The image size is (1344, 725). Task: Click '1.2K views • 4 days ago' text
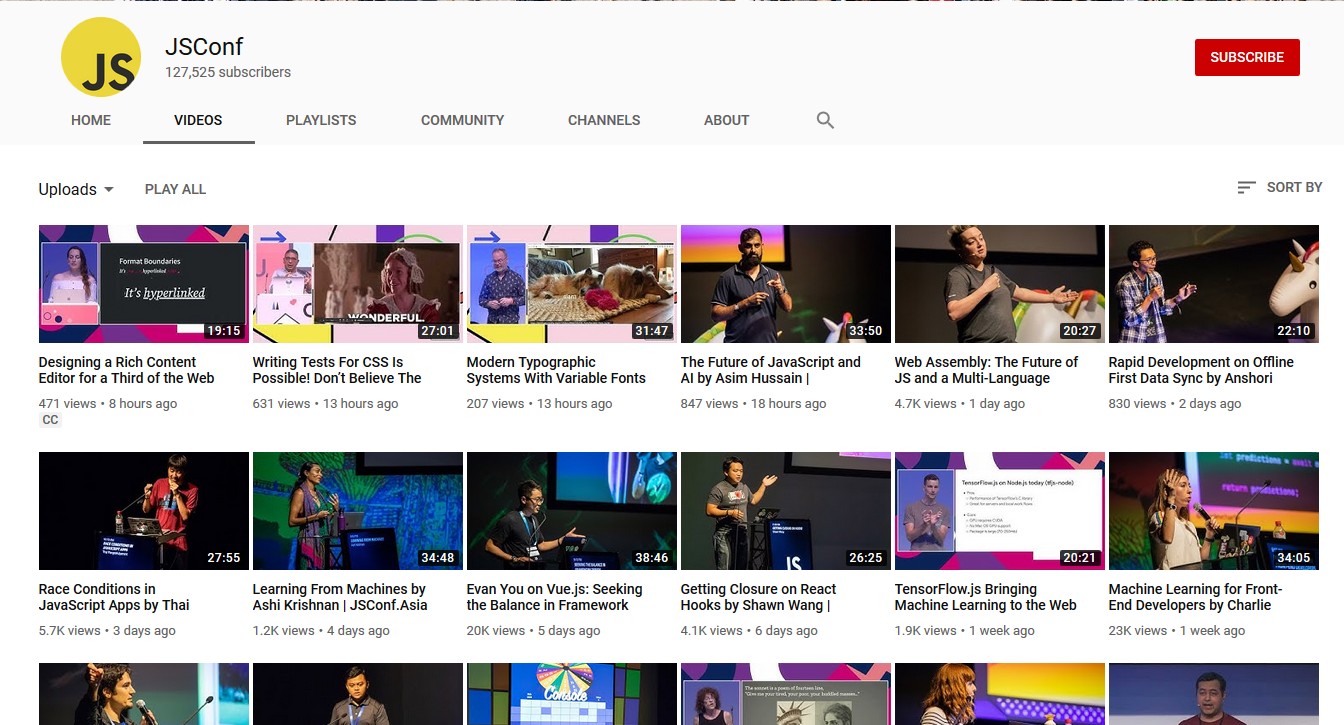[x=322, y=631]
